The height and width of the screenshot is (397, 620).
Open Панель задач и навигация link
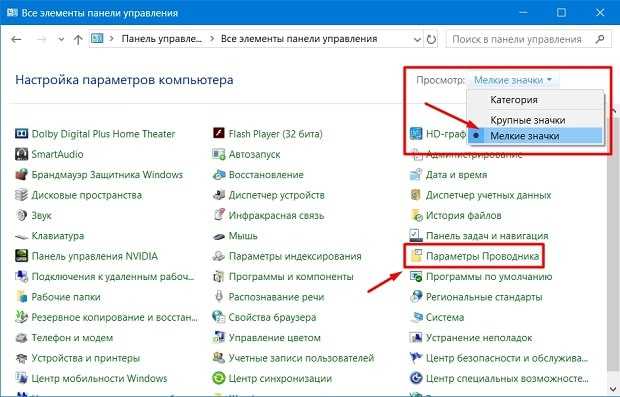click(487, 236)
